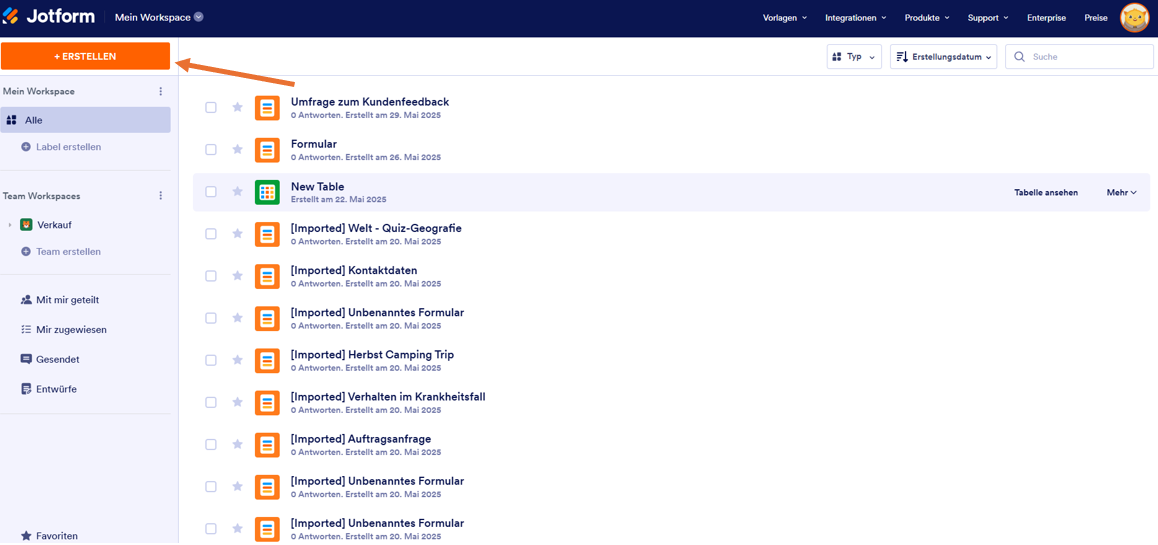Image resolution: width=1158 pixels, height=545 pixels.
Task: Open the Mehr dropdown on New Table
Action: click(x=1121, y=192)
